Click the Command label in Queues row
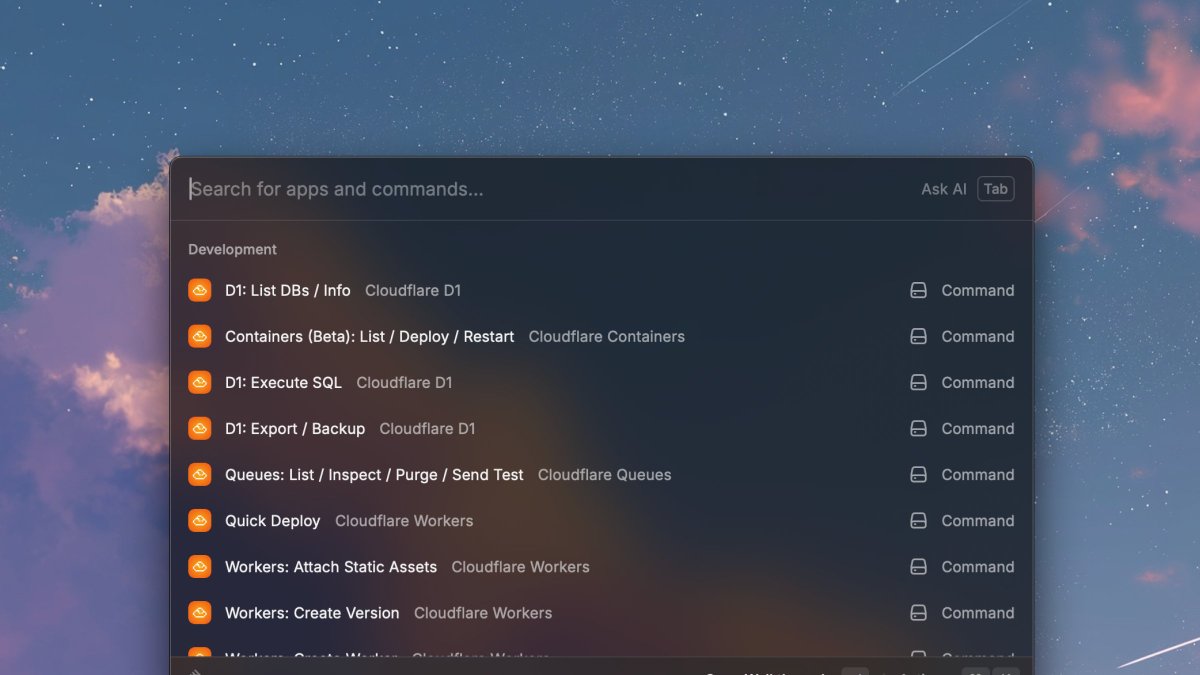 point(978,474)
